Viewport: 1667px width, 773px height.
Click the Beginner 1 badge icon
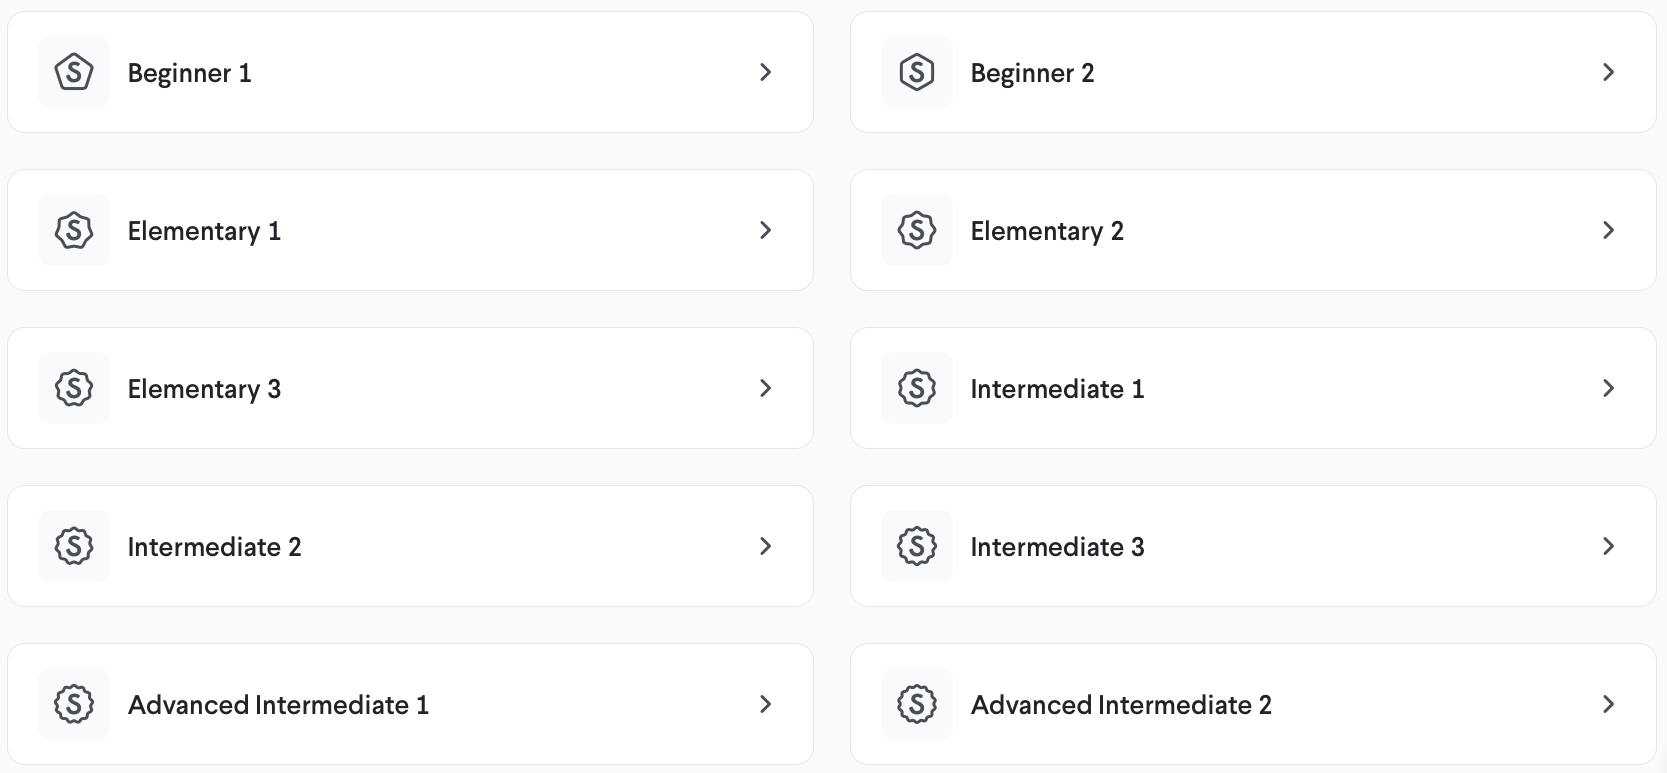[x=74, y=72]
